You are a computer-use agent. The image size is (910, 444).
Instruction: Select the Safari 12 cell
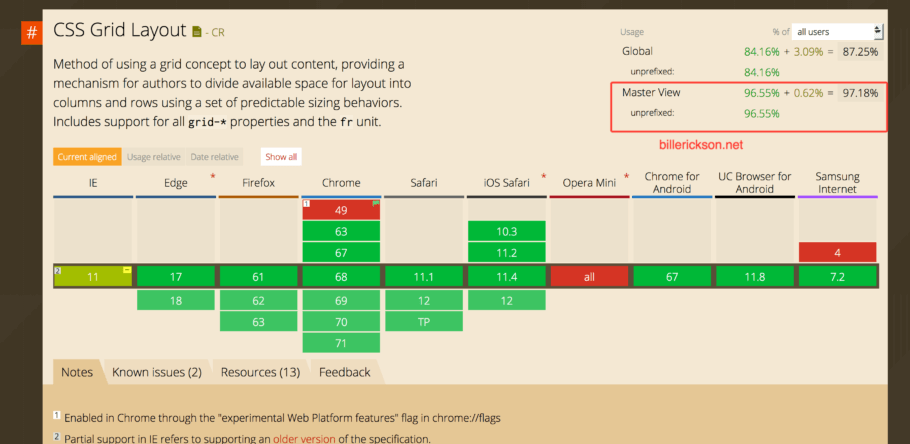pyautogui.click(x=424, y=300)
